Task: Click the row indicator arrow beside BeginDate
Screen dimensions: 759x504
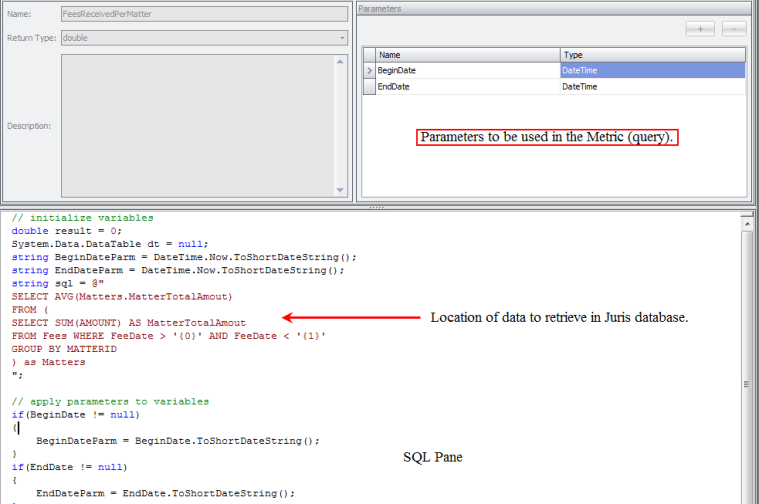Action: pyautogui.click(x=369, y=71)
